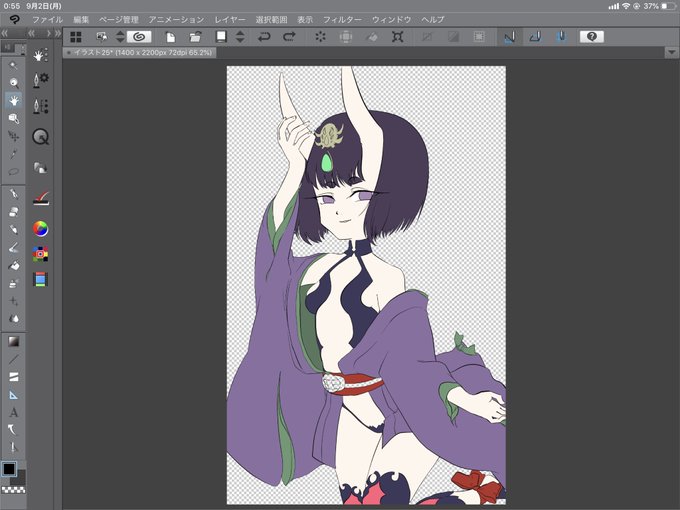The width and height of the screenshot is (680, 510).
Task: Select the Blend droplets tool
Action: point(13,319)
